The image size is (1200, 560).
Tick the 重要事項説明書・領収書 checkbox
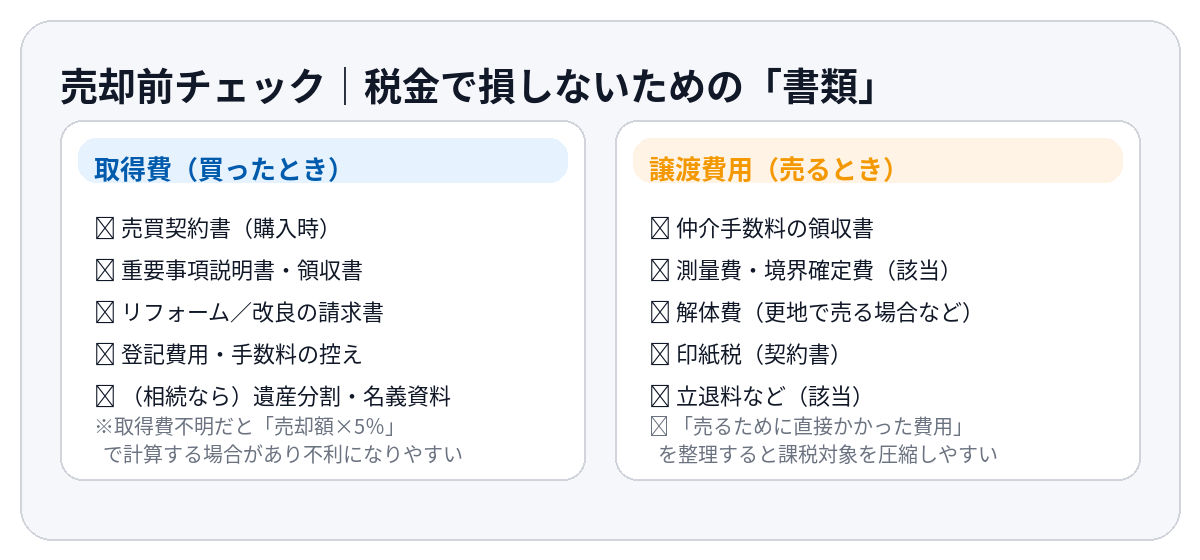coord(104,270)
